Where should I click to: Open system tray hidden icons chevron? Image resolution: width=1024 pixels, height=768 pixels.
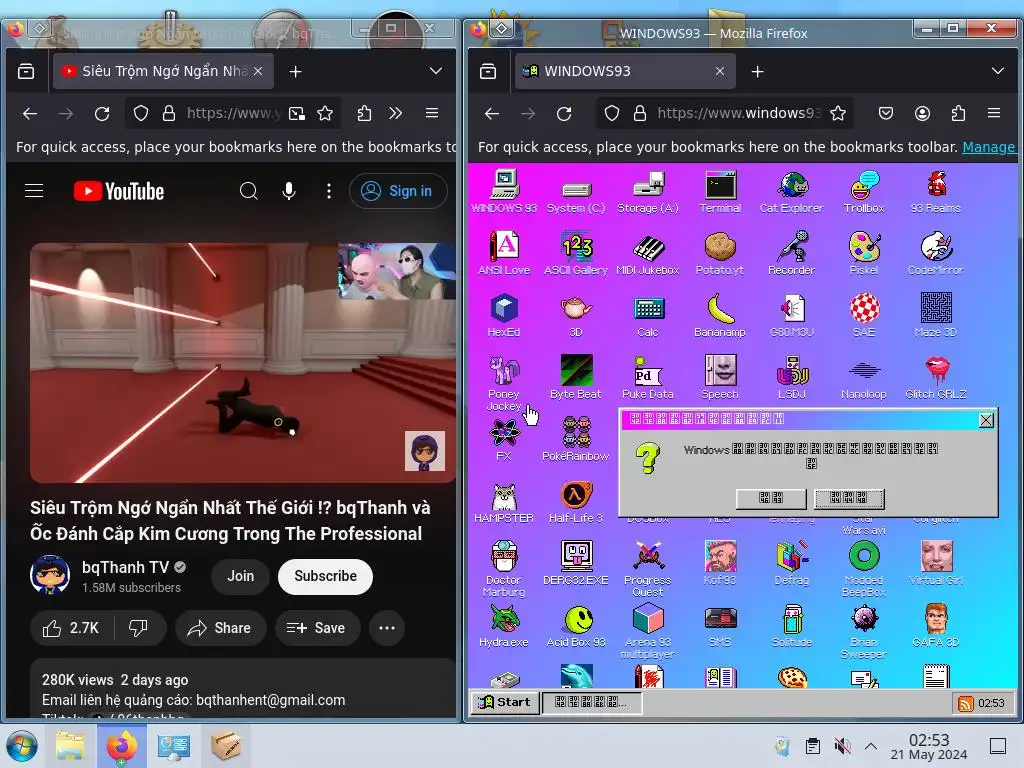871,746
